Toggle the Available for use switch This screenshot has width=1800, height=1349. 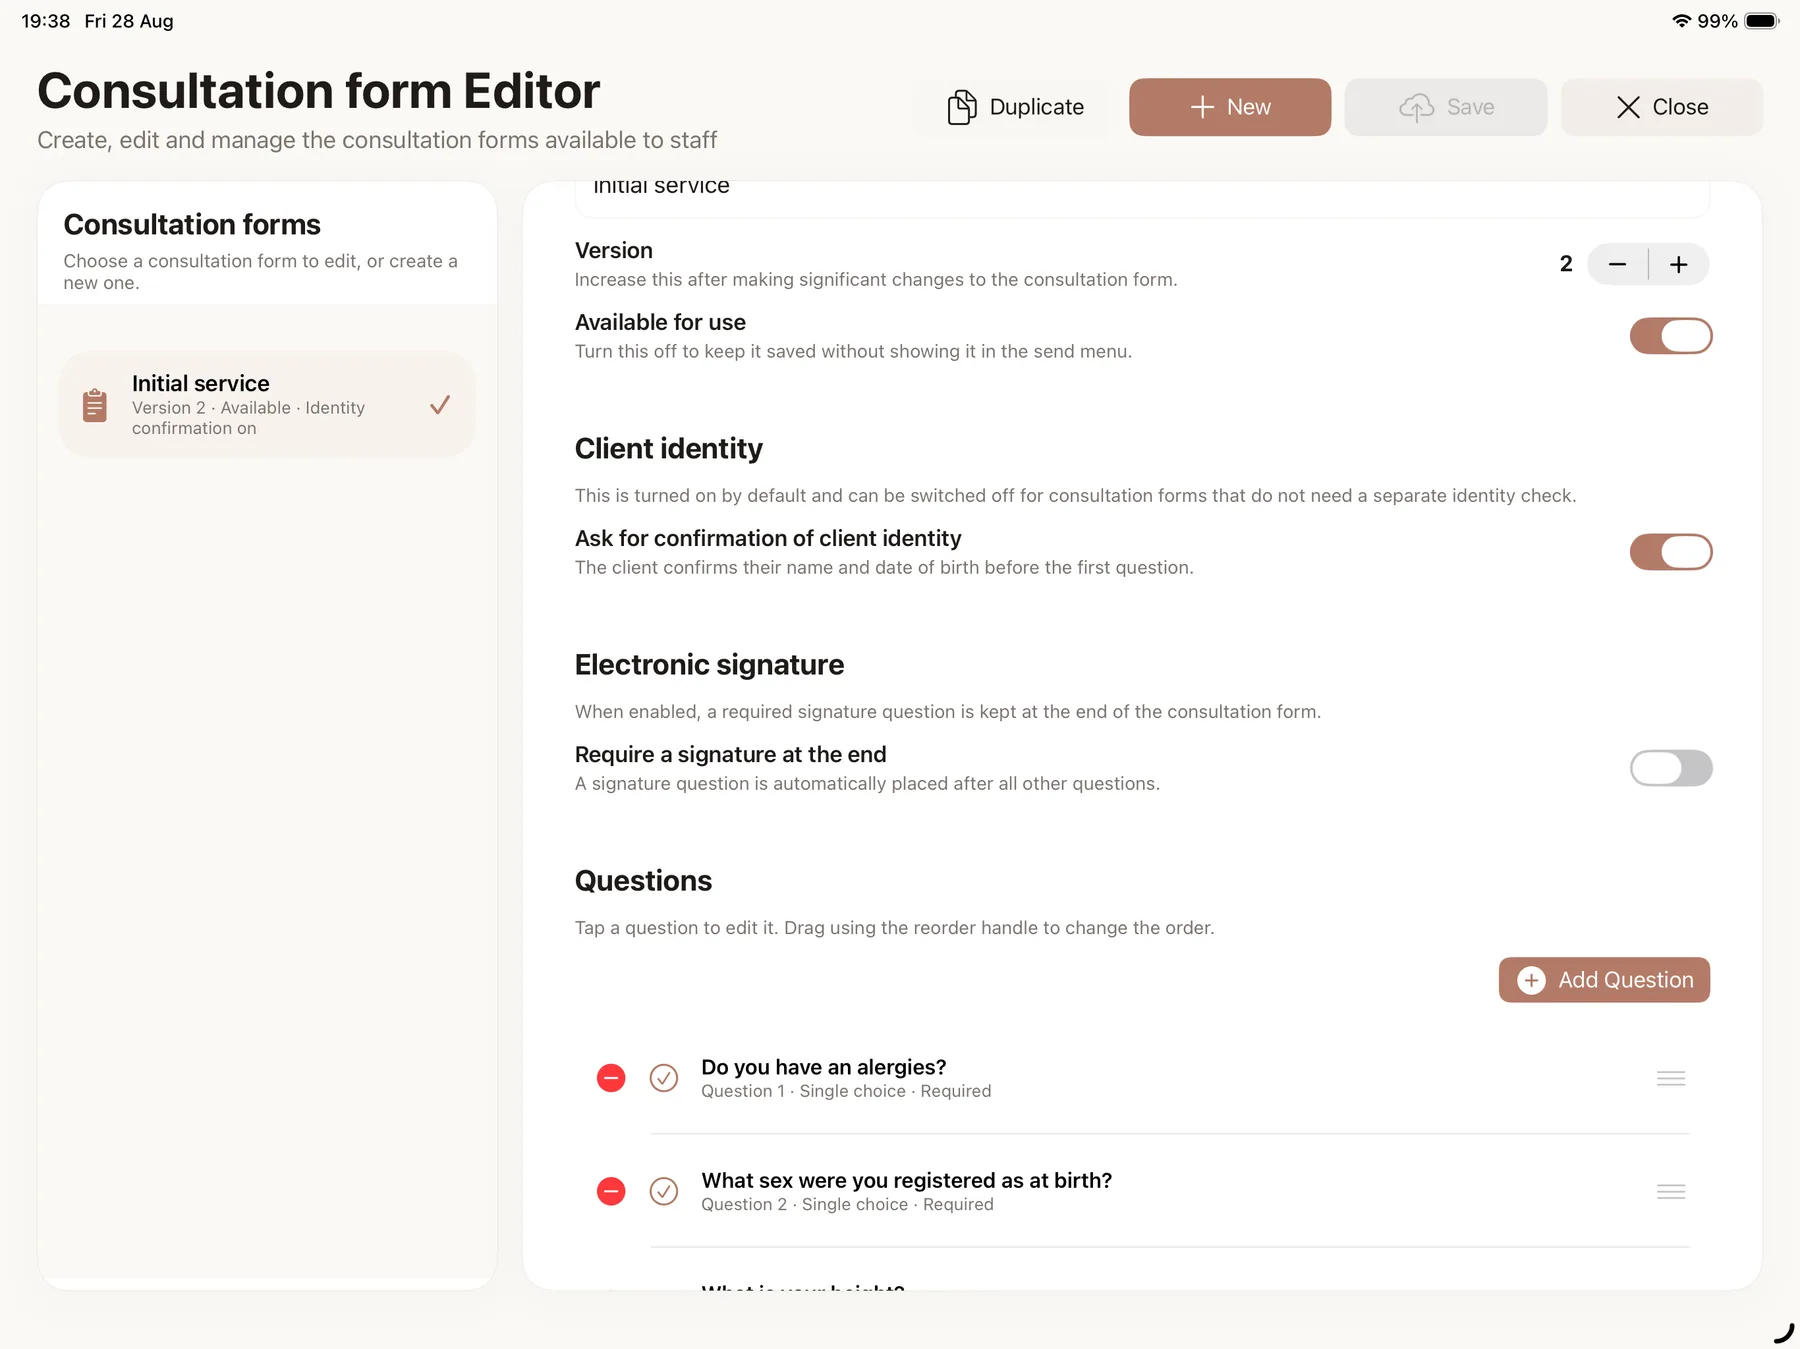(1671, 336)
